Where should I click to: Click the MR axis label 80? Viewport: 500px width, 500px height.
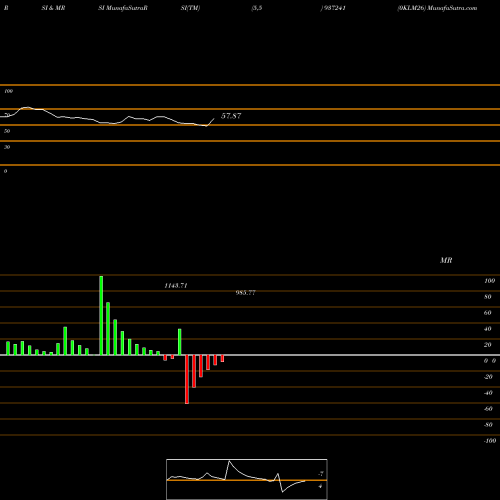pyautogui.click(x=488, y=297)
